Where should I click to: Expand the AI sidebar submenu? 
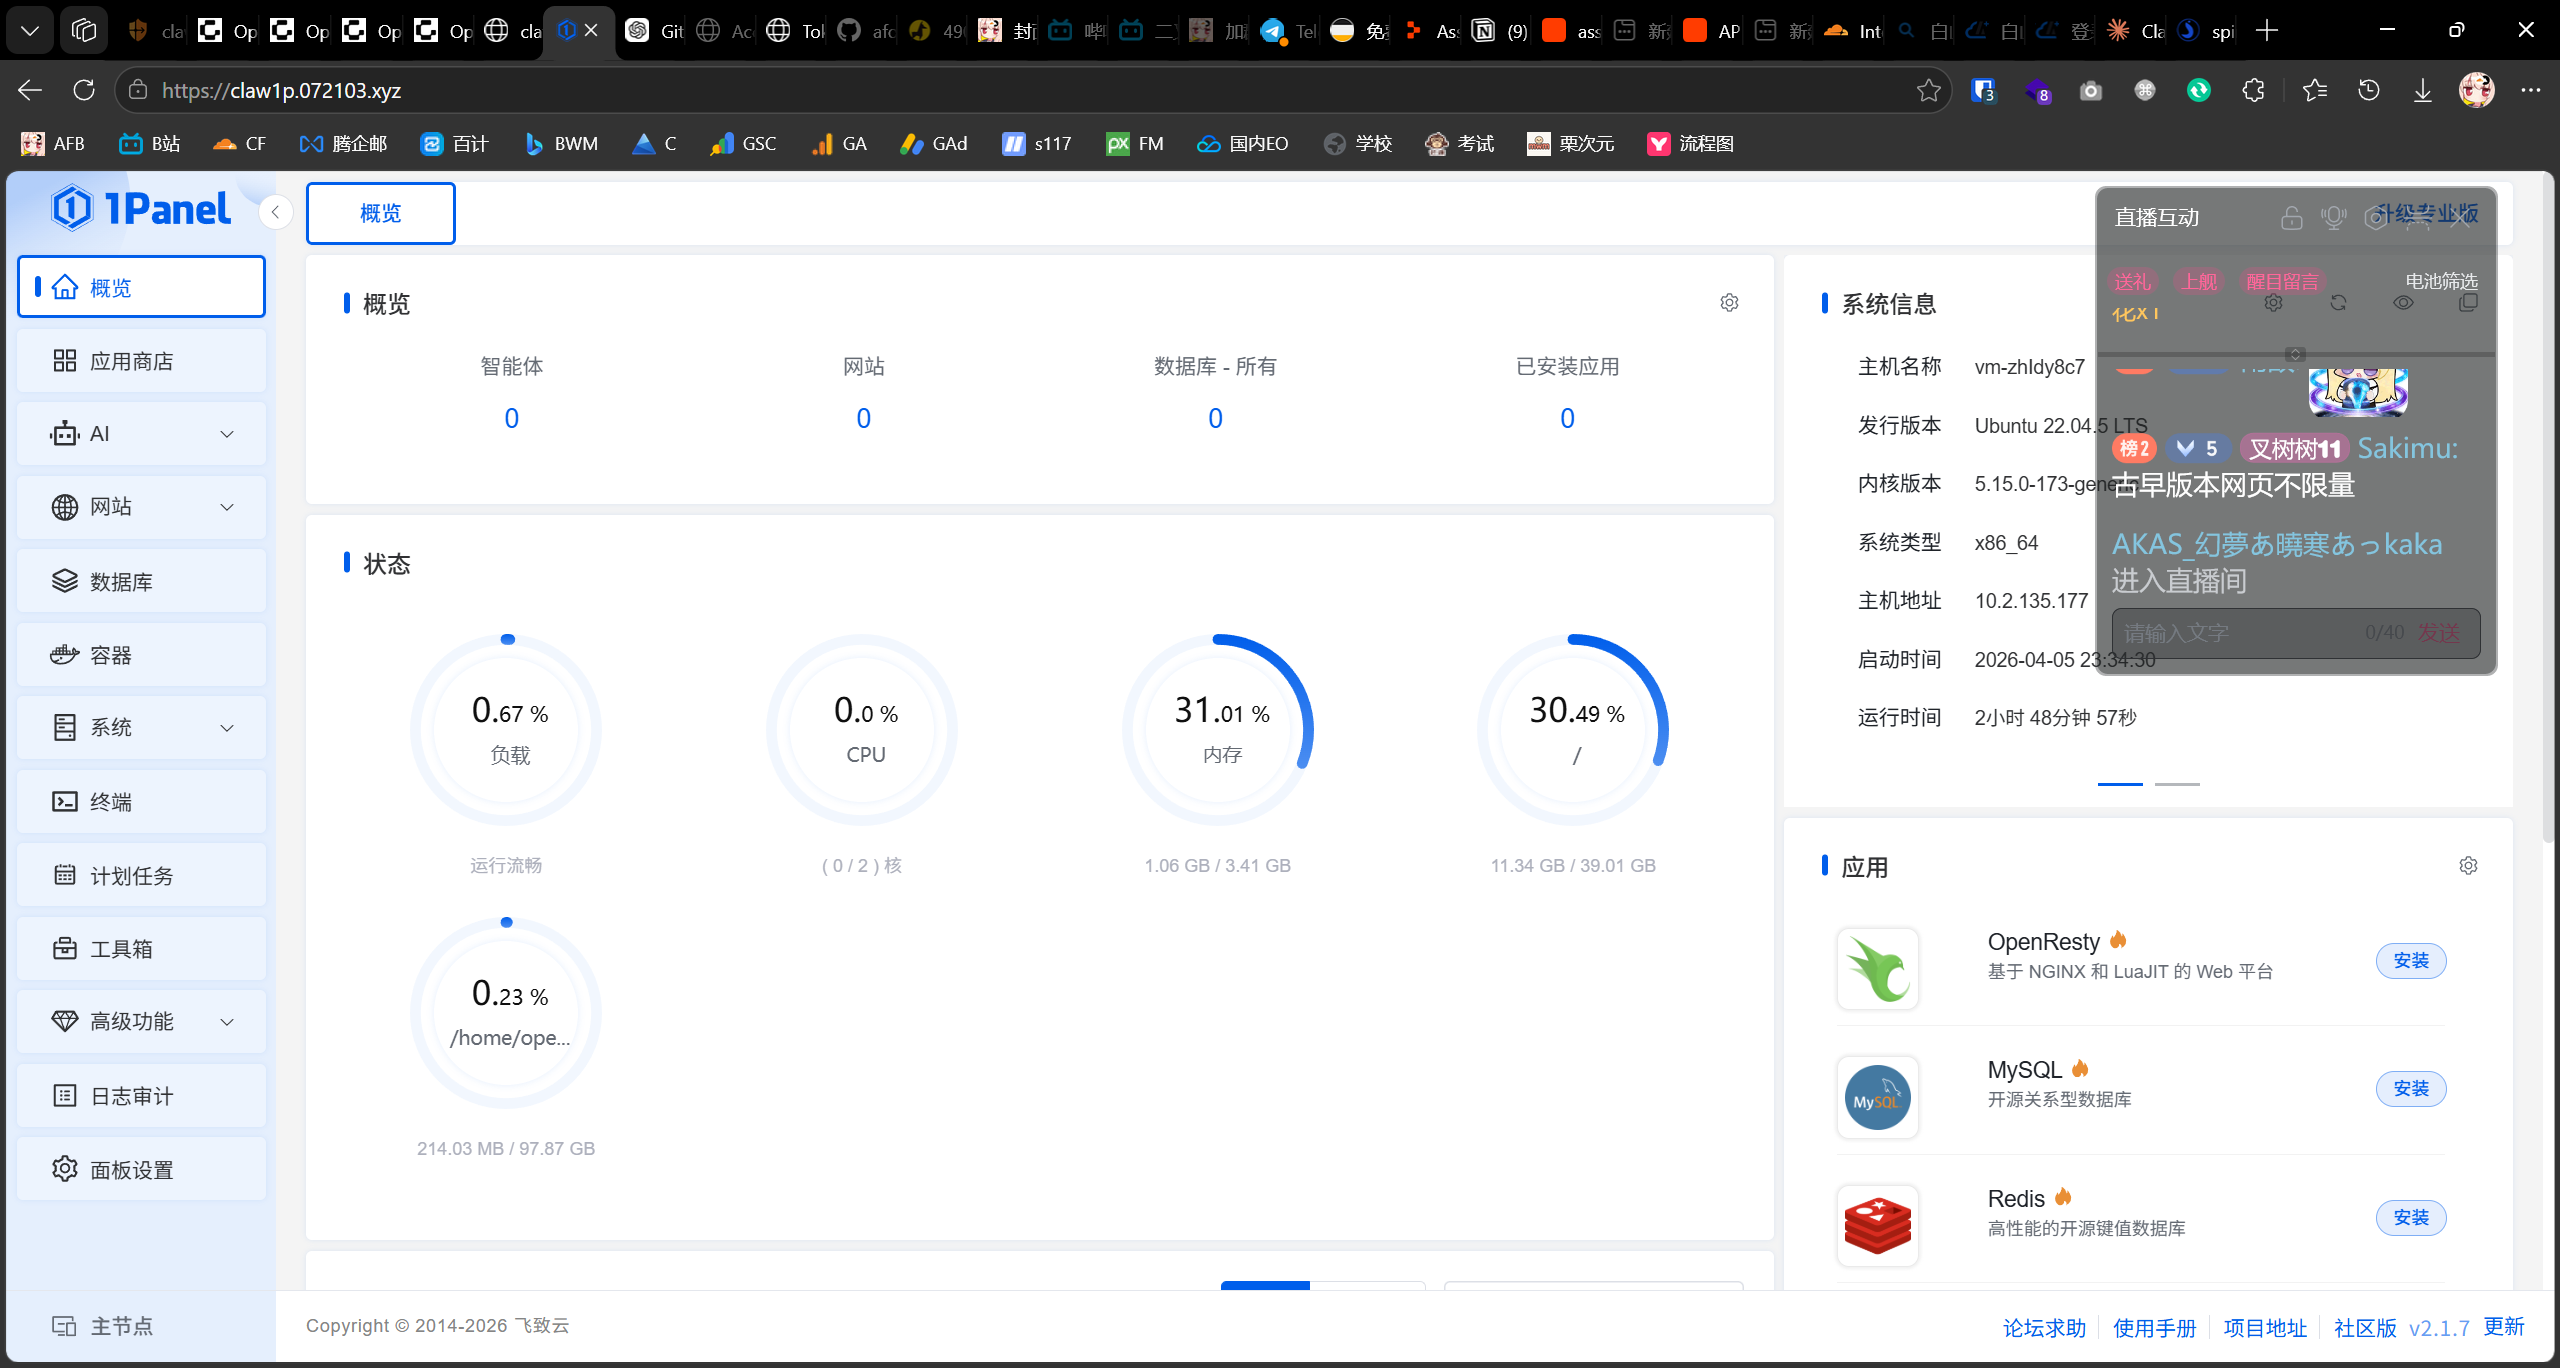click(227, 434)
